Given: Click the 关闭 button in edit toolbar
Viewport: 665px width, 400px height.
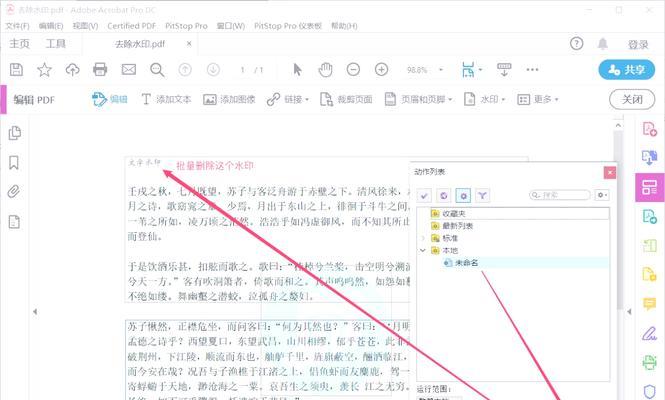Looking at the screenshot, I should pyautogui.click(x=631, y=99).
